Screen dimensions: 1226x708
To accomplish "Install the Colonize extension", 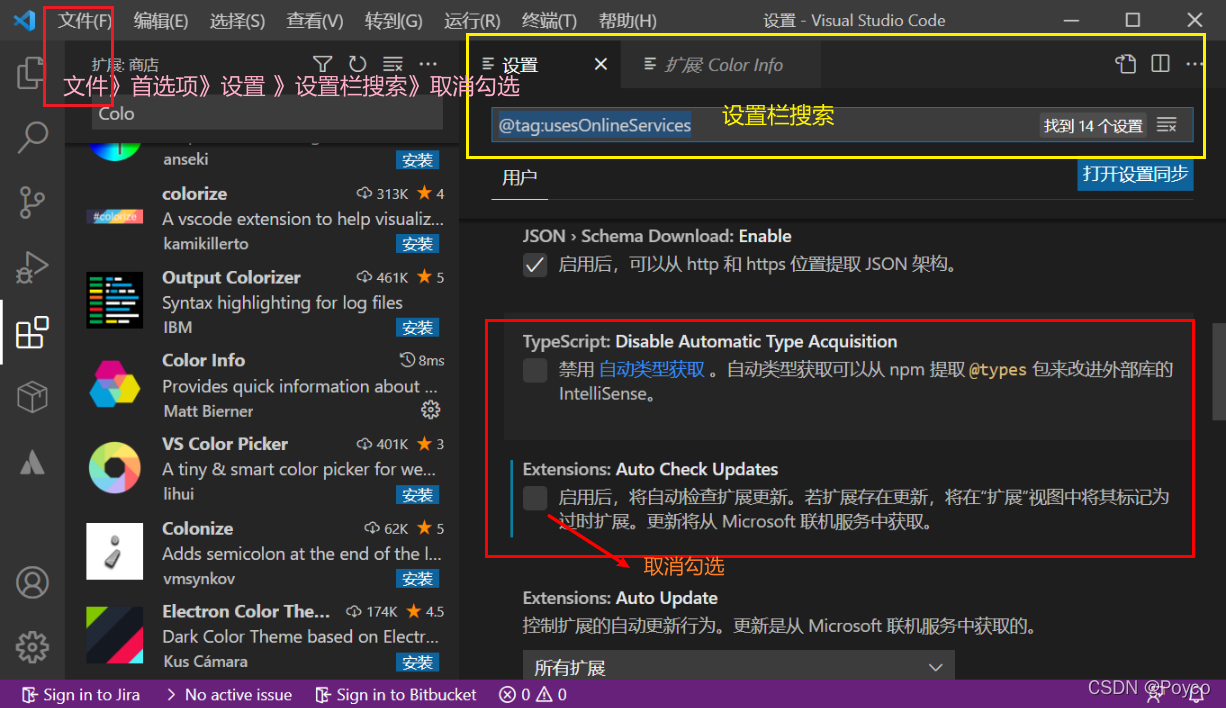I will (x=417, y=579).
